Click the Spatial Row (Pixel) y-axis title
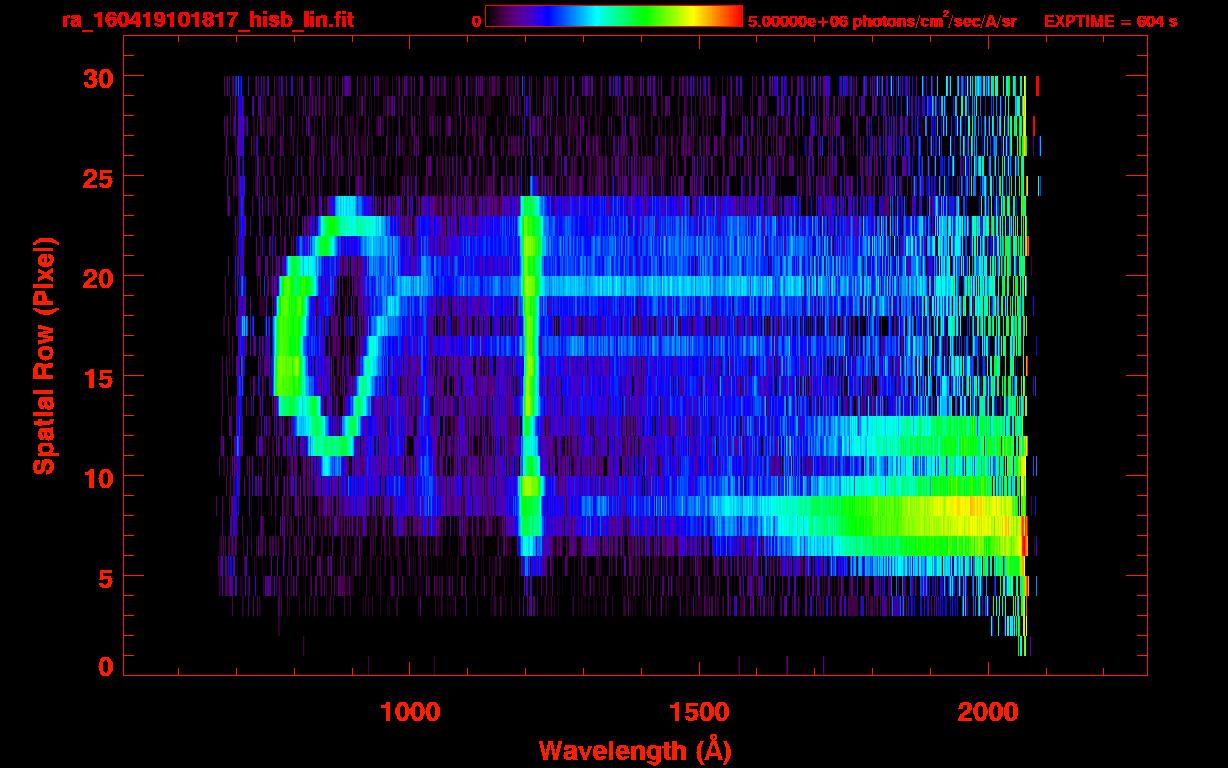This screenshot has width=1228, height=768. click(44, 355)
